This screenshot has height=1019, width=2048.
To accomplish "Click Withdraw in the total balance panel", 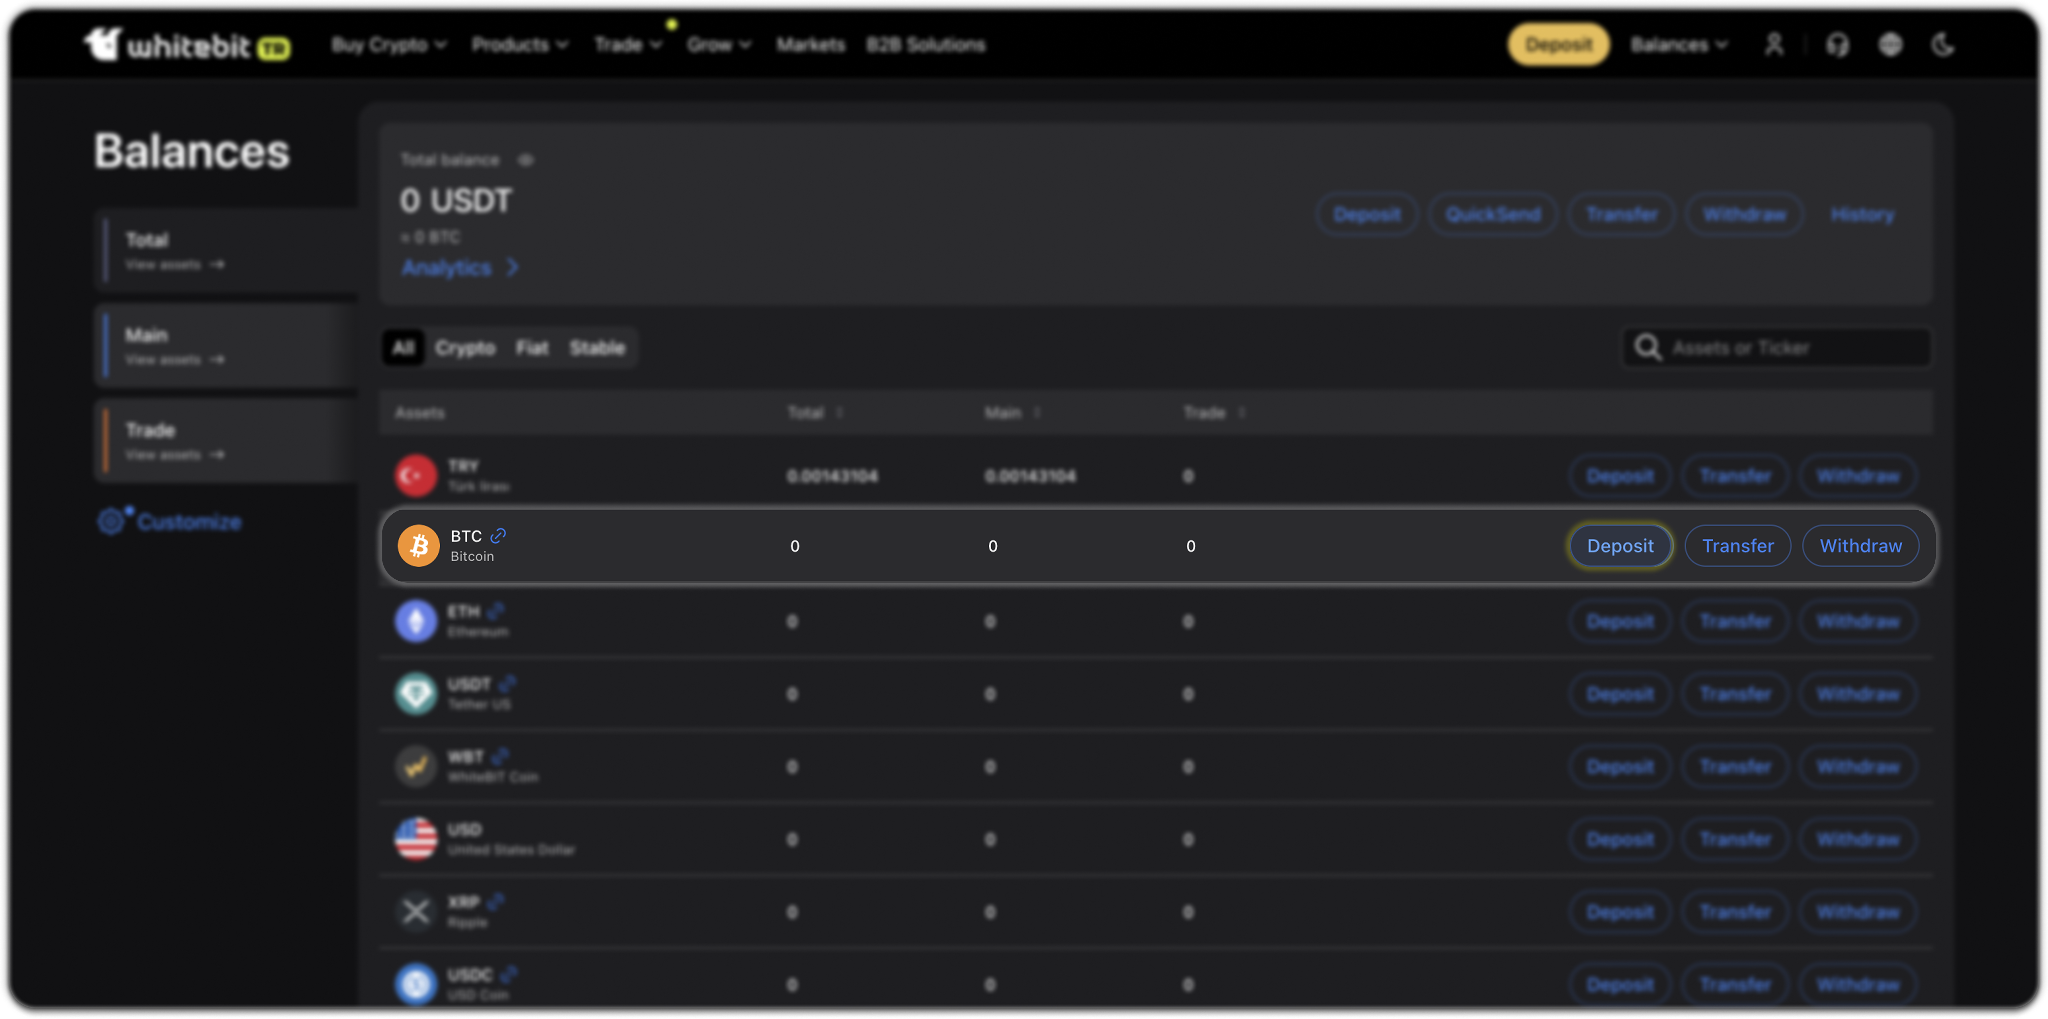I will pos(1744,215).
